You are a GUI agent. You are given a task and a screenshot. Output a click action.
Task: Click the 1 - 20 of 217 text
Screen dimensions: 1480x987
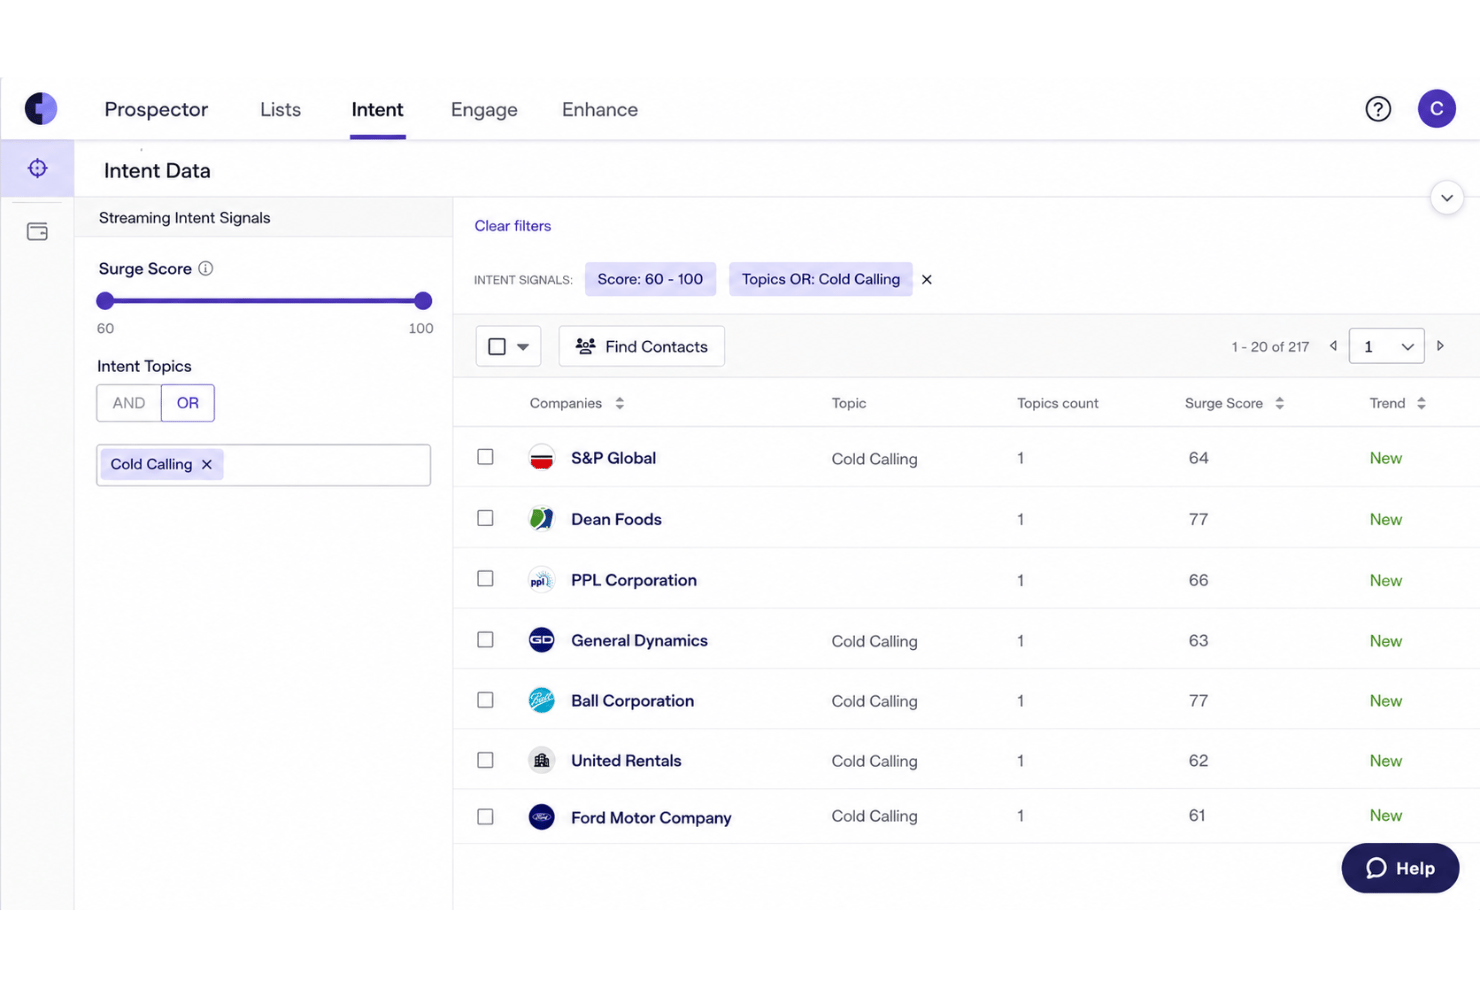tap(1270, 347)
